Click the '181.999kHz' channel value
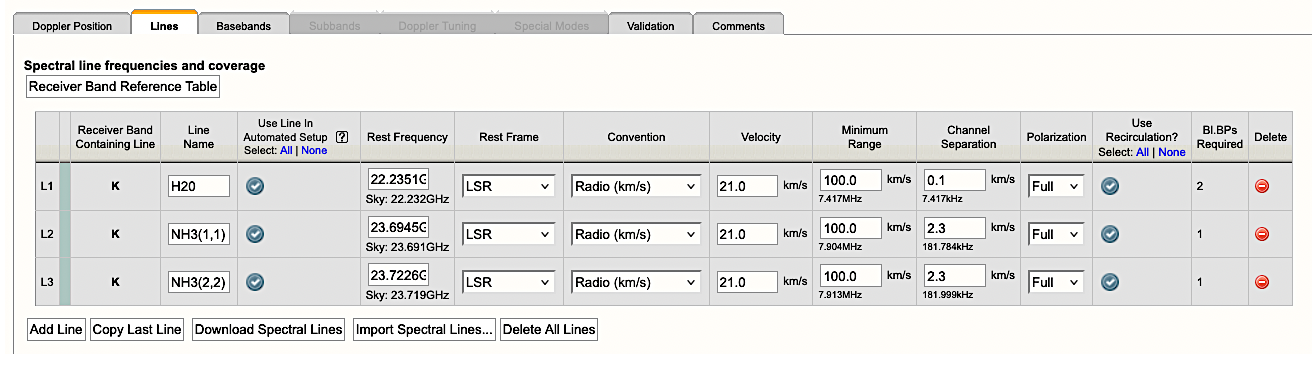Image resolution: width=1312 pixels, height=368 pixels. point(950,295)
